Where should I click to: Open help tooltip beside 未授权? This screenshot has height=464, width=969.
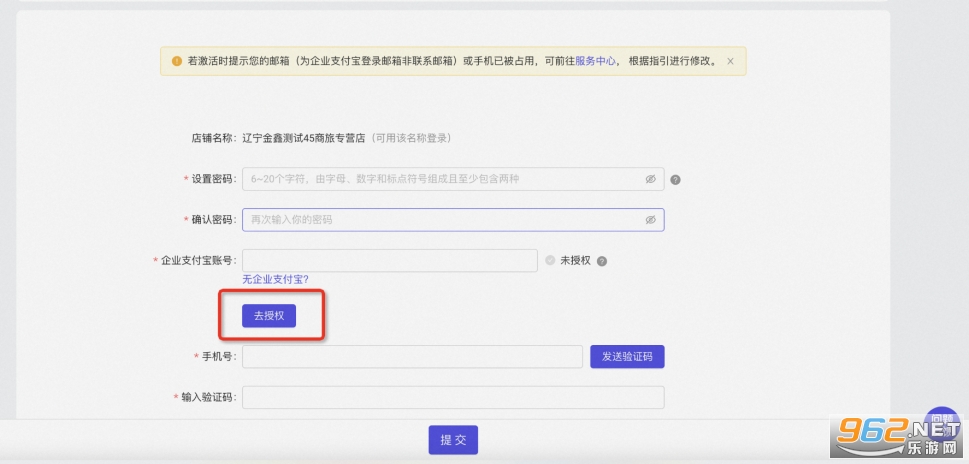coord(602,261)
